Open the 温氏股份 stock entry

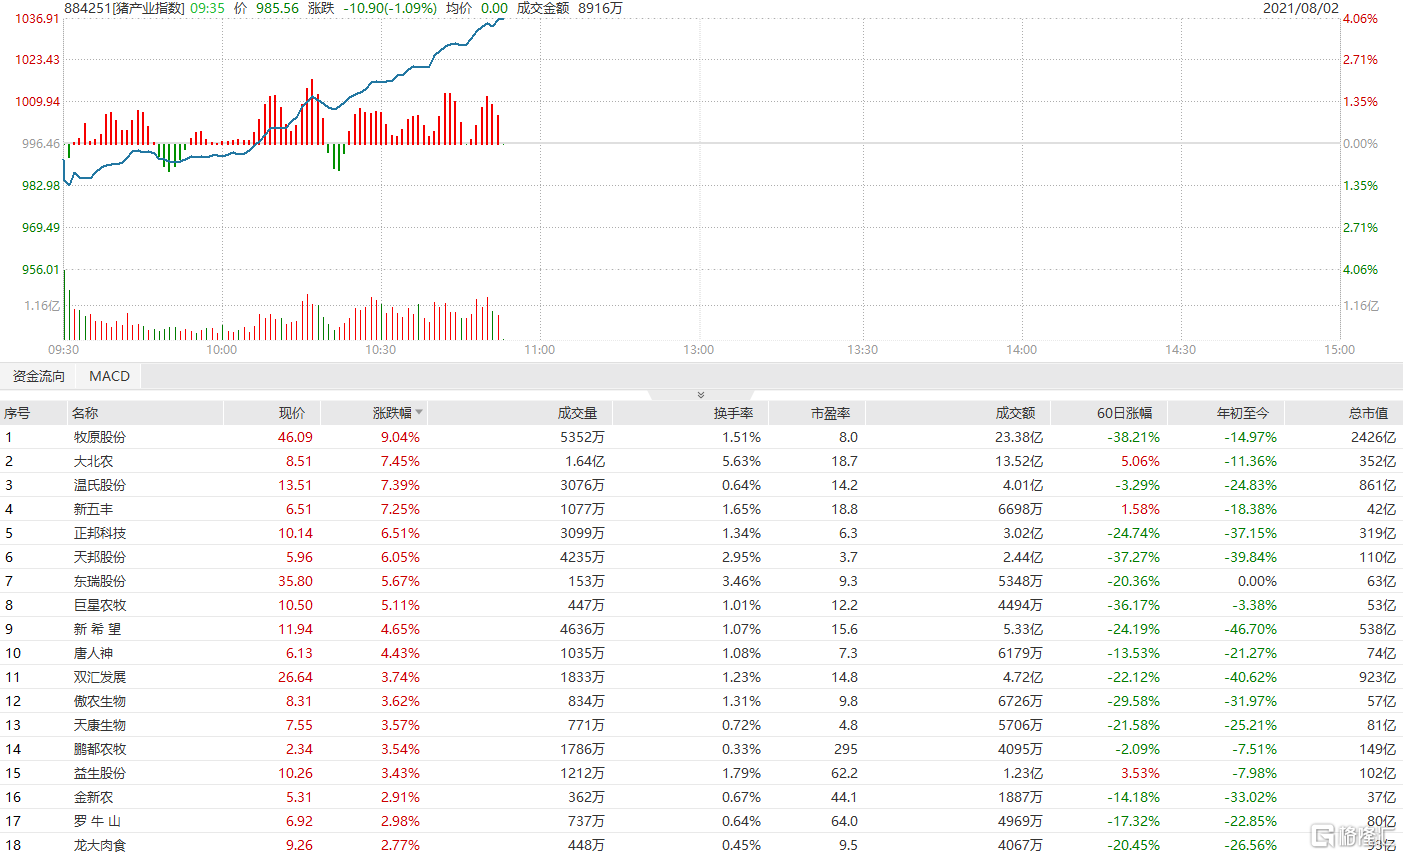tap(100, 485)
